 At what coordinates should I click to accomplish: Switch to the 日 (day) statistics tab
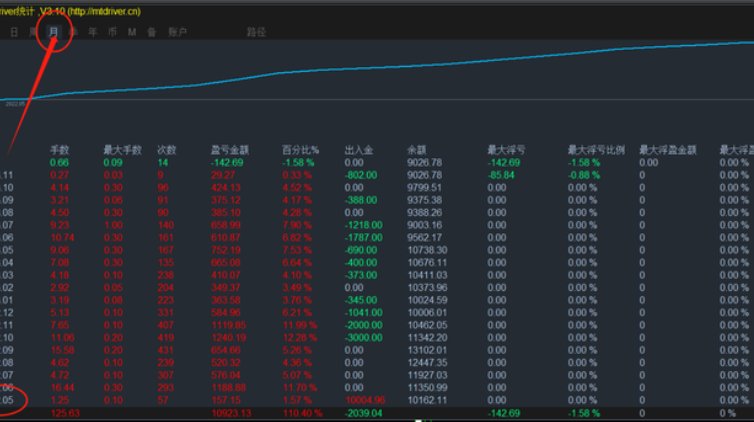point(14,32)
